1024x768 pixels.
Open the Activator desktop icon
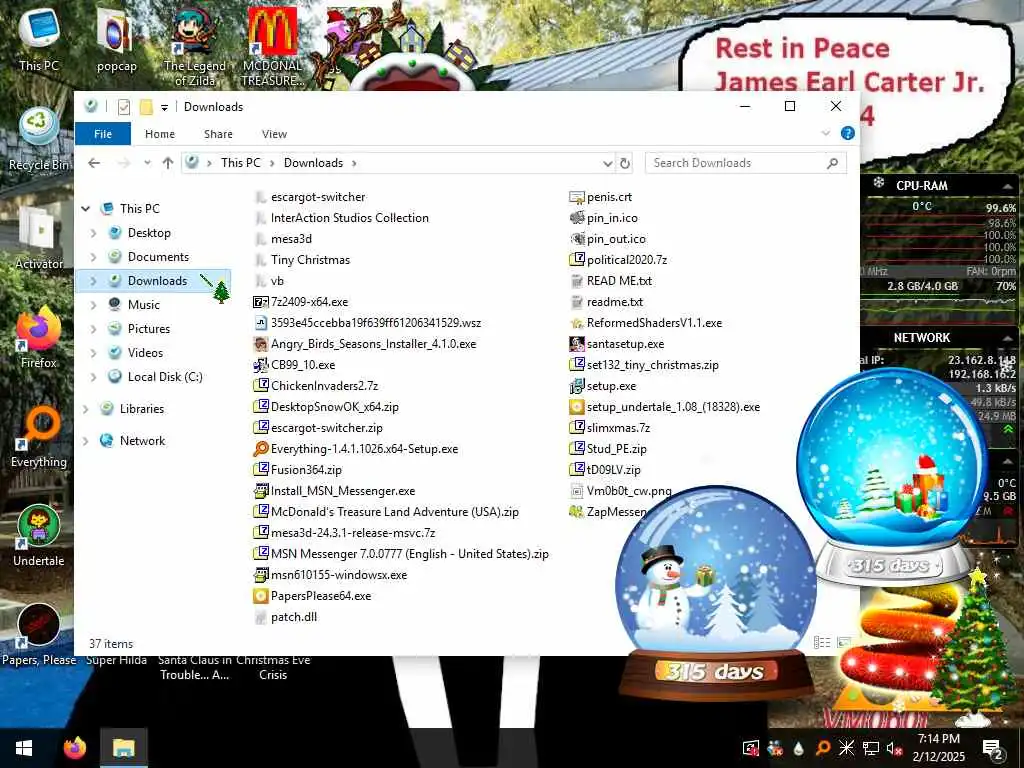click(x=39, y=238)
